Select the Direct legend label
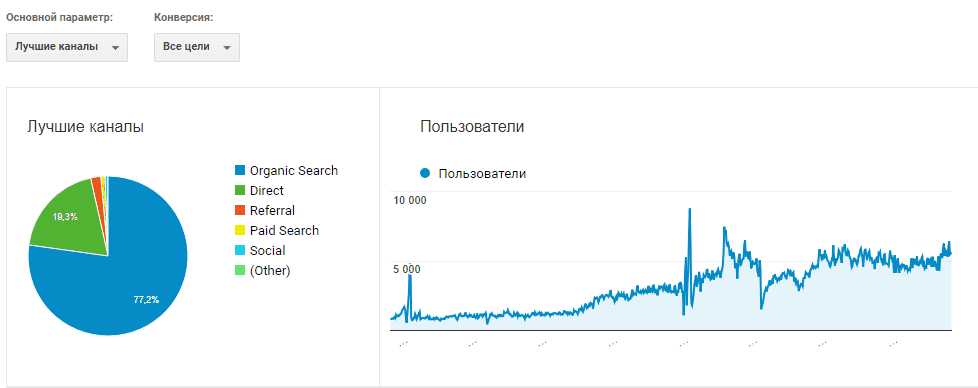This screenshot has width=978, height=388. pyautogui.click(x=266, y=190)
